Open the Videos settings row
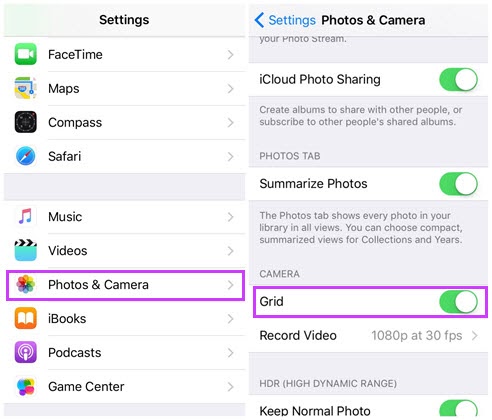 [124, 251]
